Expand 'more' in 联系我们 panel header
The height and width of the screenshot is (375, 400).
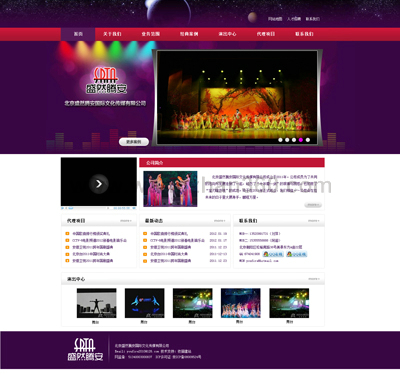click(x=313, y=221)
